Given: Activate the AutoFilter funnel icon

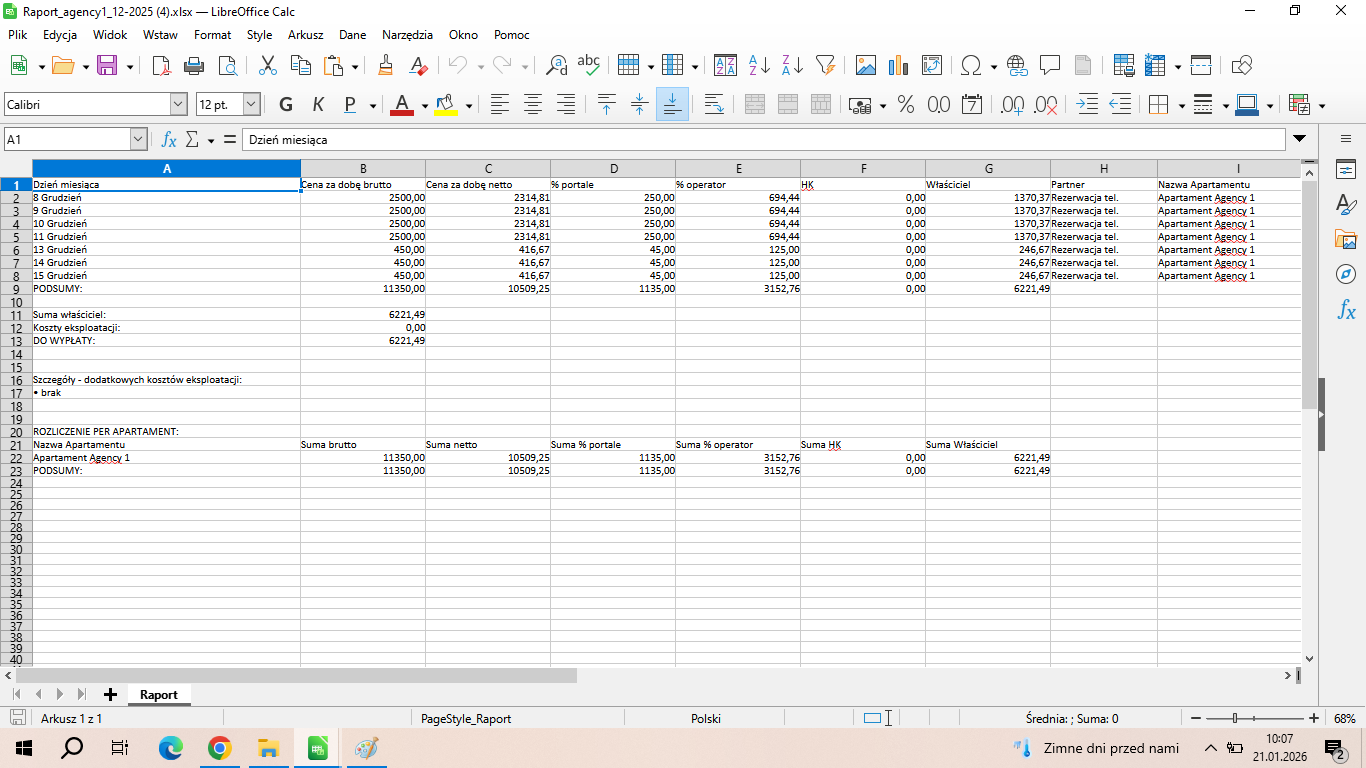Looking at the screenshot, I should (825, 66).
